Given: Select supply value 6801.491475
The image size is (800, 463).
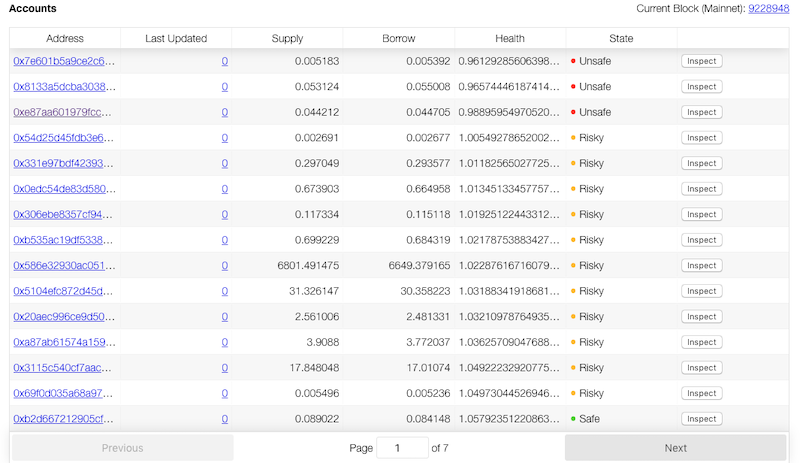Looking at the screenshot, I should (308, 265).
